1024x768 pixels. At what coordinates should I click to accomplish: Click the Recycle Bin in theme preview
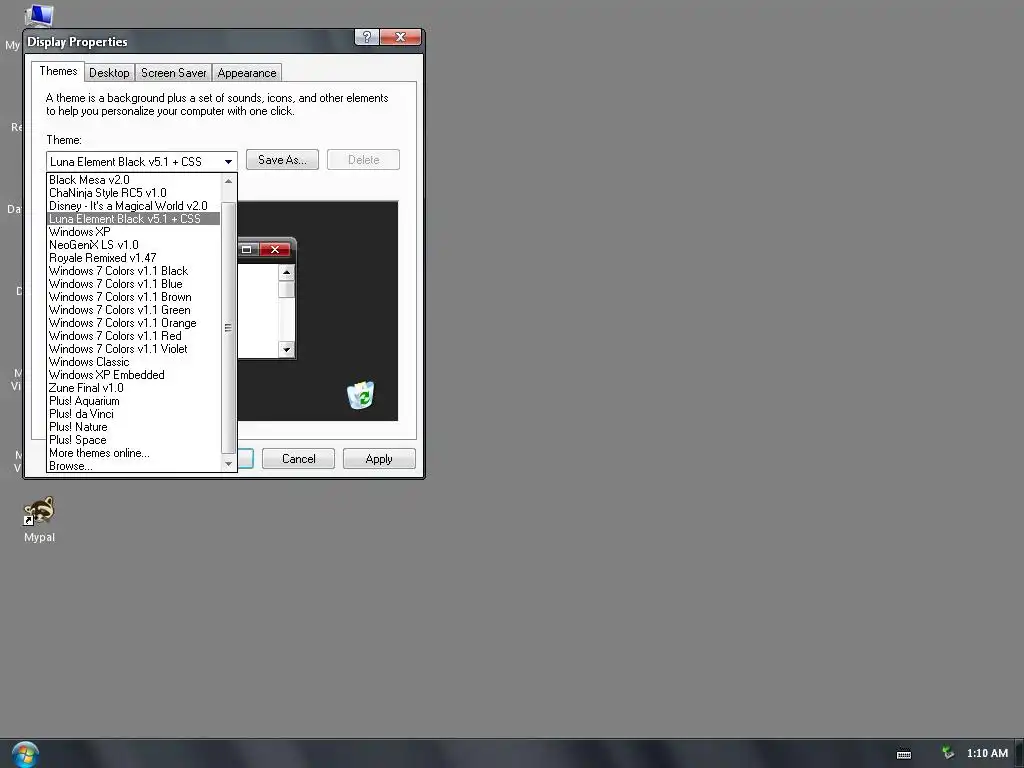pyautogui.click(x=360, y=395)
